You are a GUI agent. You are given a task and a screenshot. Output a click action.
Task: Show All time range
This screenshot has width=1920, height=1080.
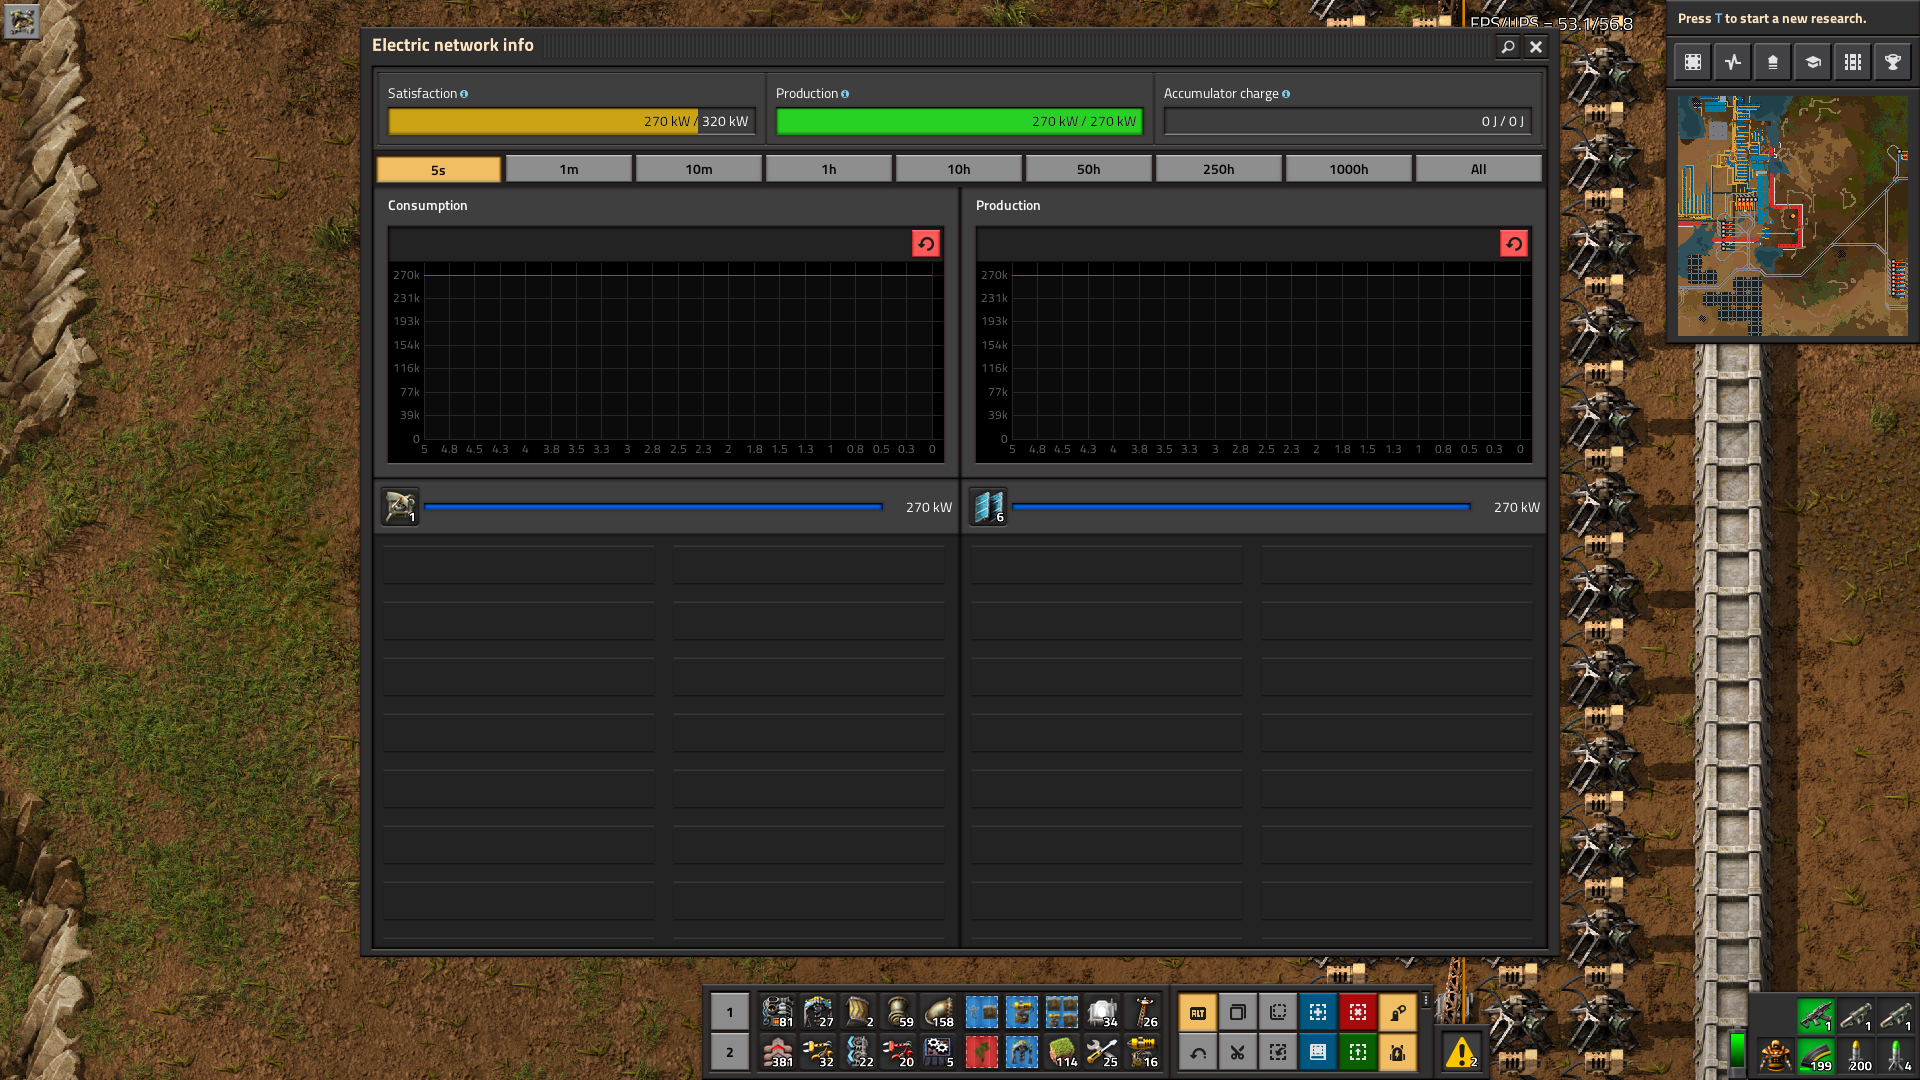click(1479, 170)
